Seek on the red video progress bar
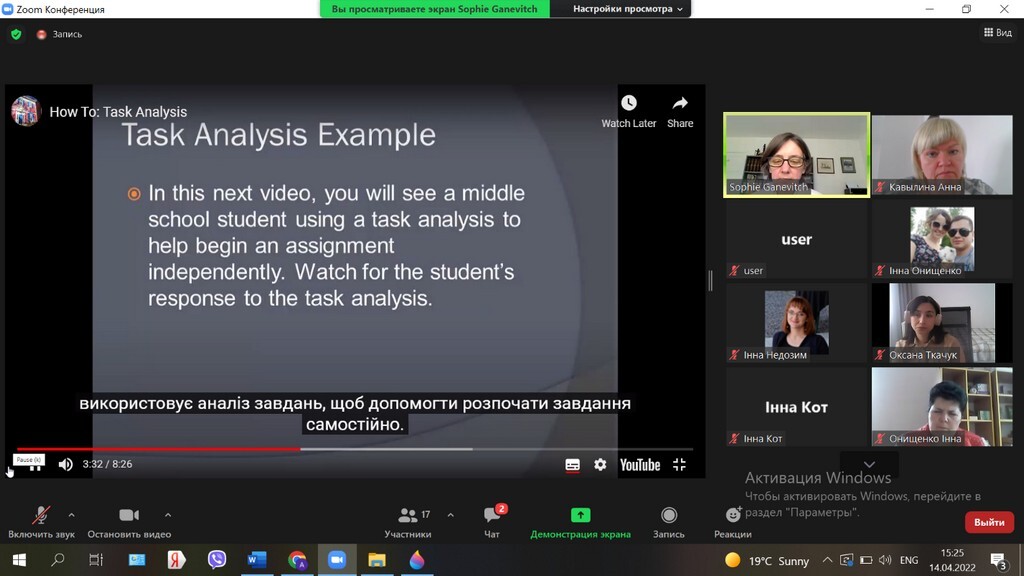The width and height of the screenshot is (1024, 576). point(158,449)
